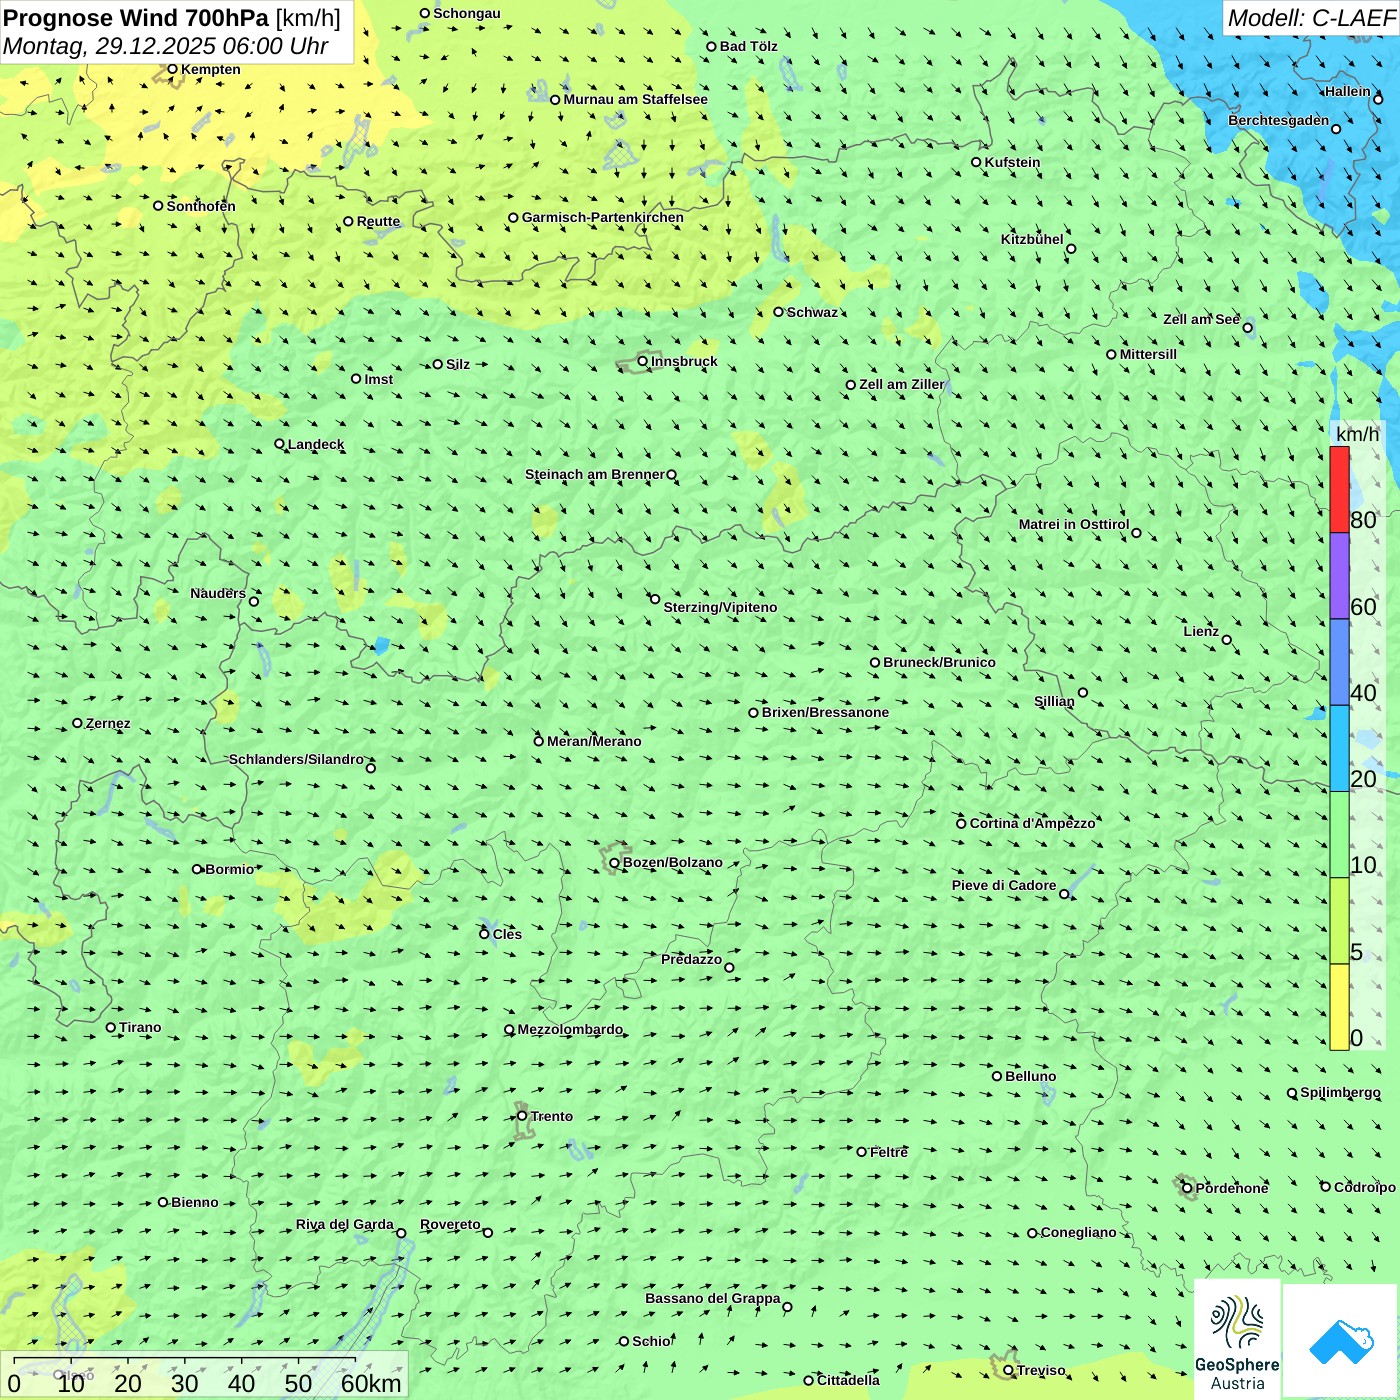This screenshot has width=1400, height=1400.
Task: Click the Rovereto label
Action: click(450, 1224)
